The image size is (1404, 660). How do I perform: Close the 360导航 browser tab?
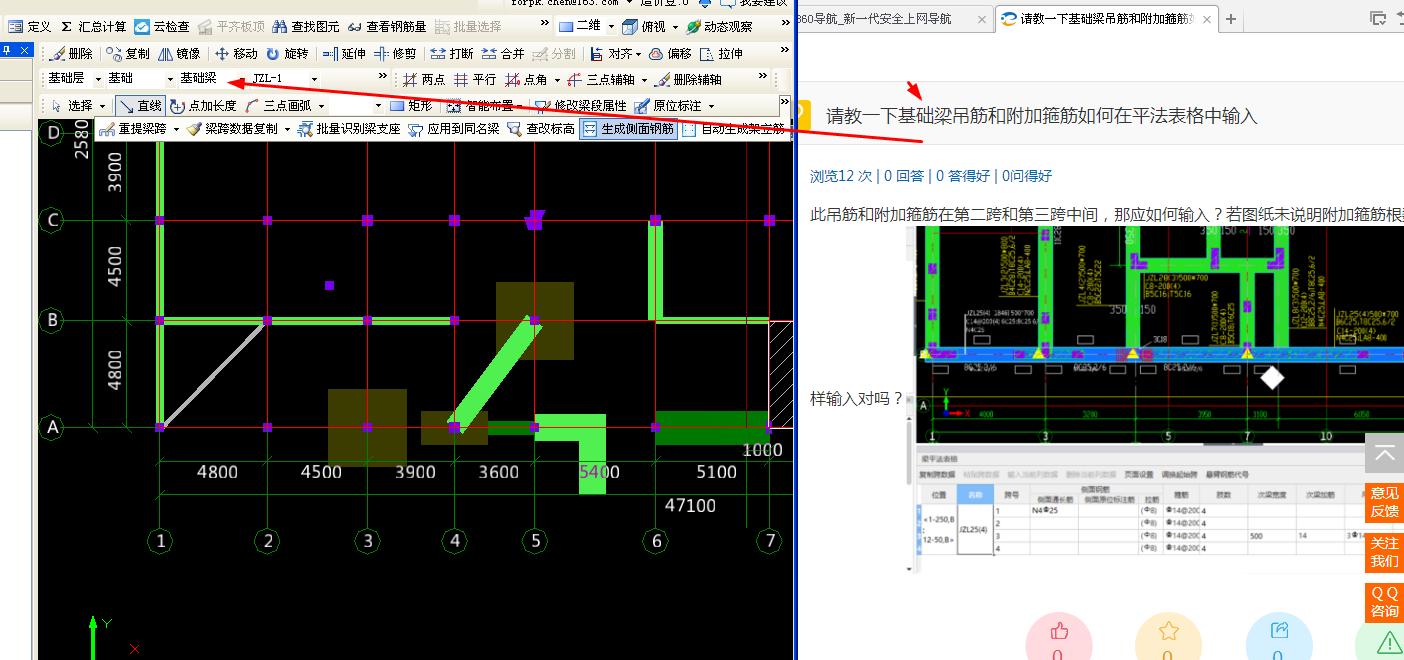(982, 19)
